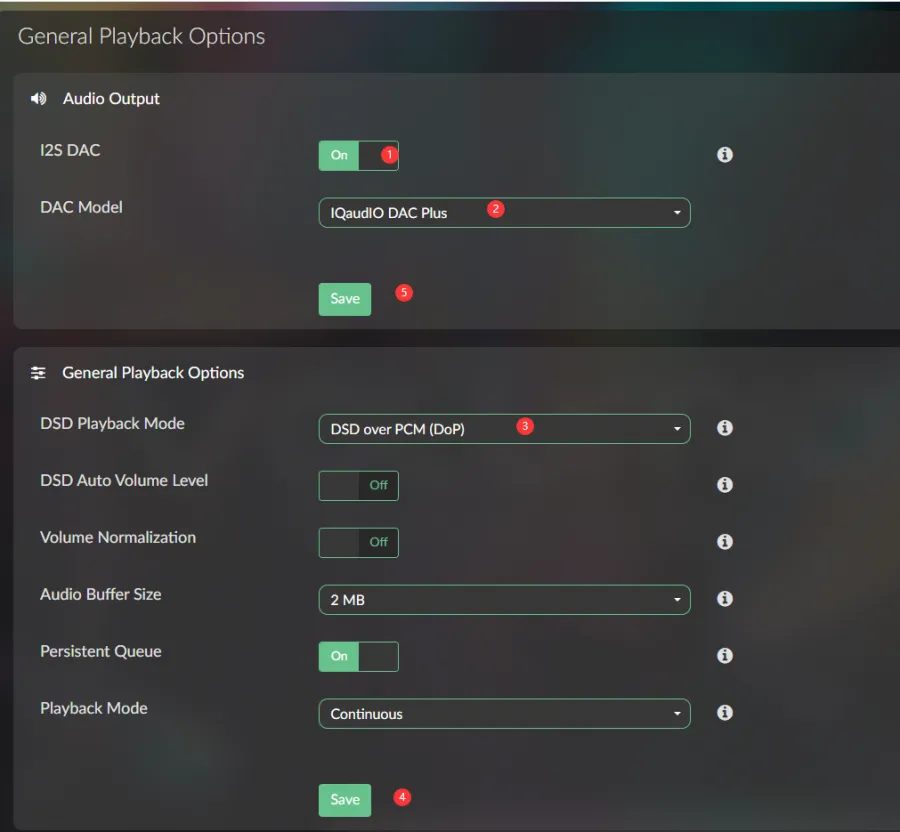Save the Audio Output settings
The width and height of the screenshot is (900, 832).
click(x=344, y=298)
